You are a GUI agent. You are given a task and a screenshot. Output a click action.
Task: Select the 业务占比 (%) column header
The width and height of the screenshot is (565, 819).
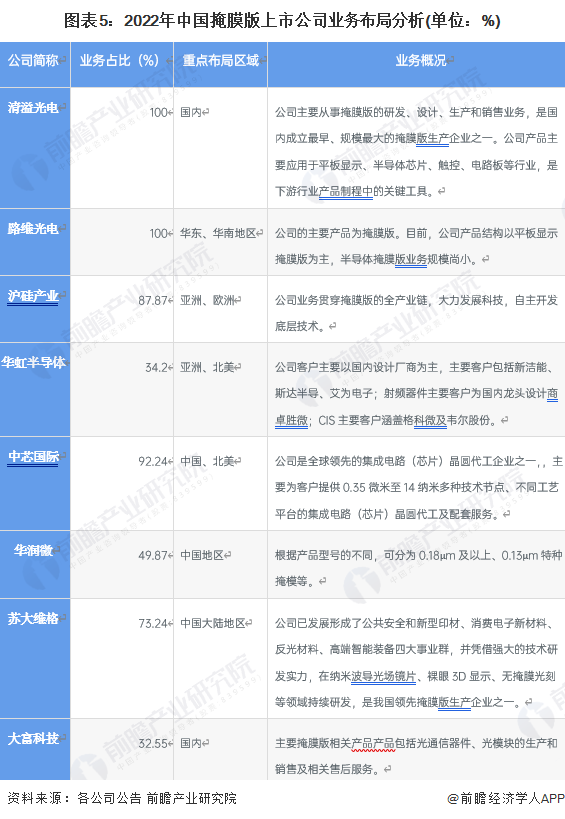point(119,61)
